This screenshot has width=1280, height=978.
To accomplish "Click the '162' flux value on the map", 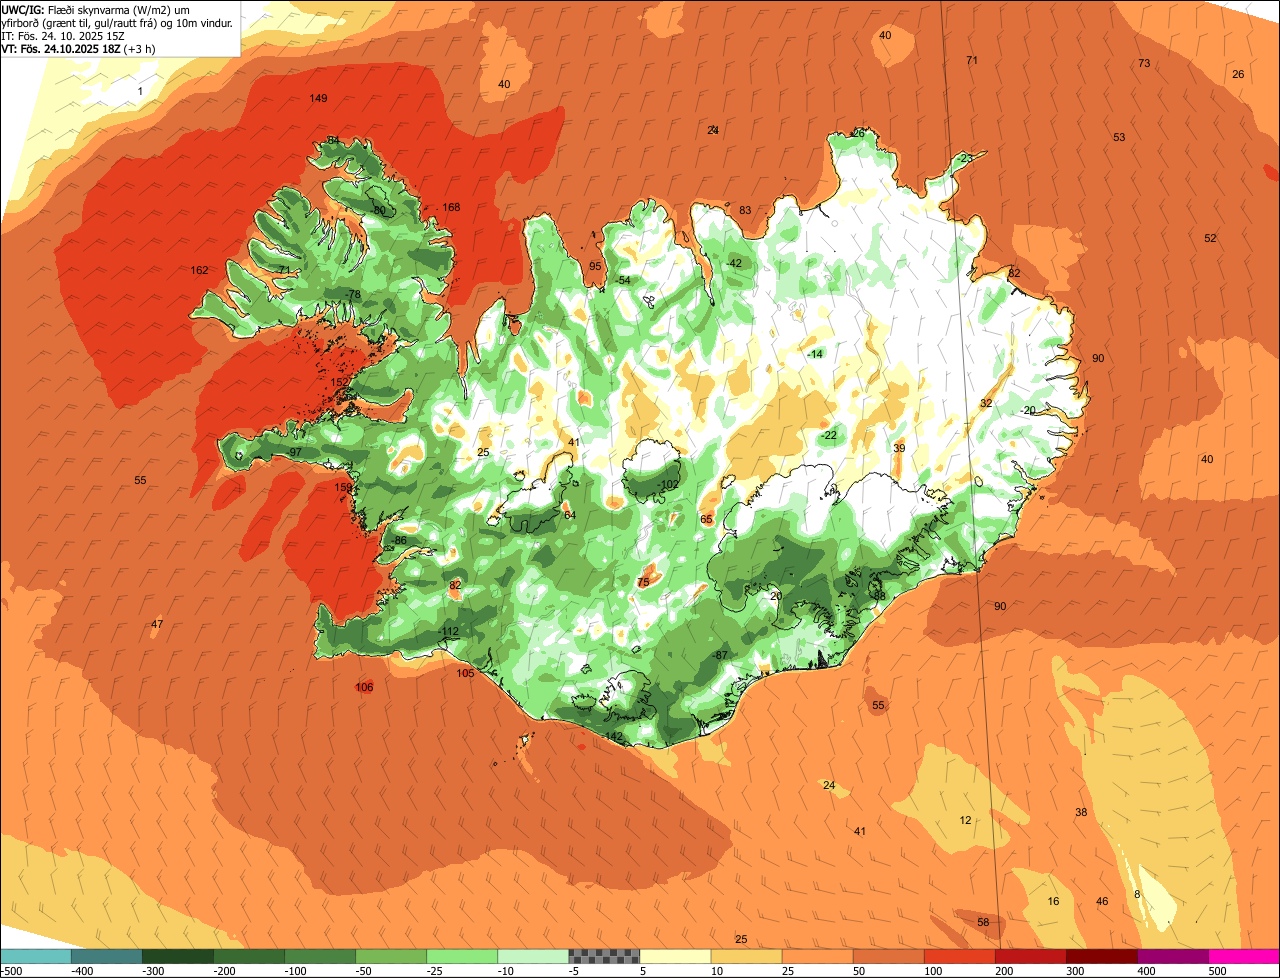I will [199, 270].
